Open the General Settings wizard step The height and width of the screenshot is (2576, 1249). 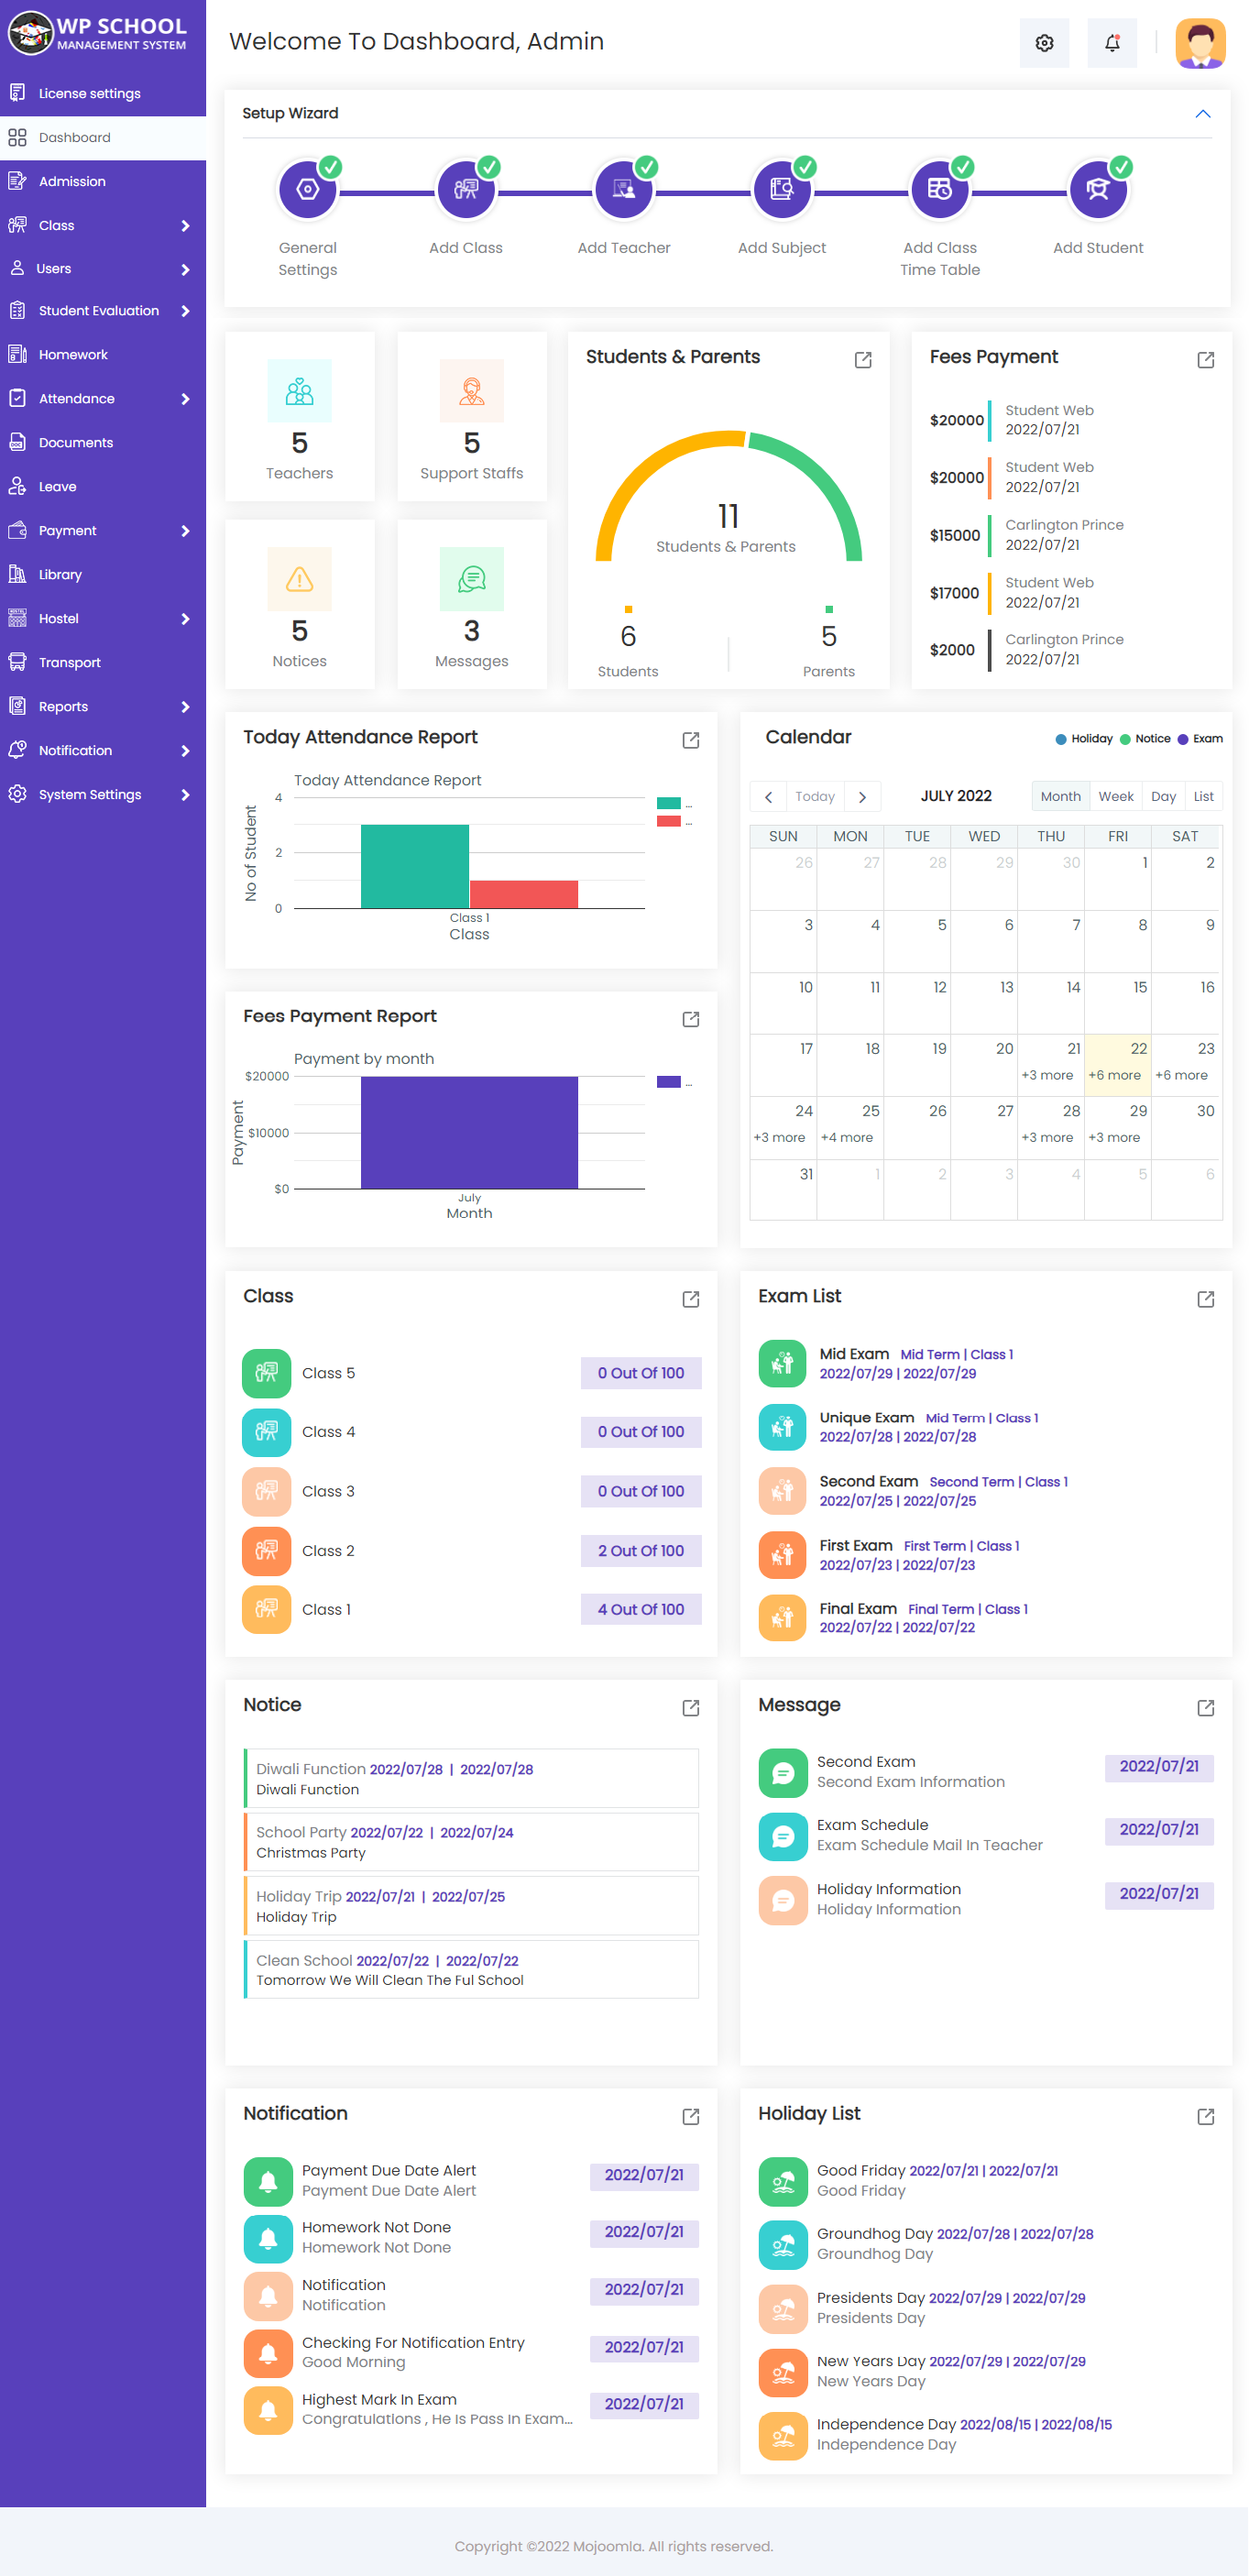[308, 189]
